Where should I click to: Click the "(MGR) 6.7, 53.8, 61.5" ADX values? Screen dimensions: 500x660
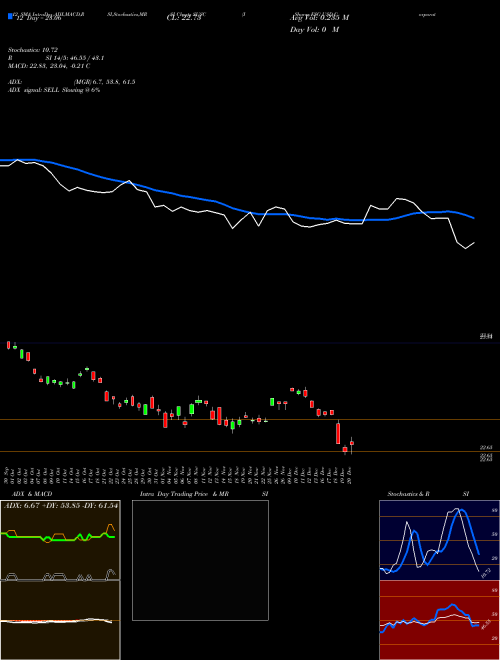104,82
